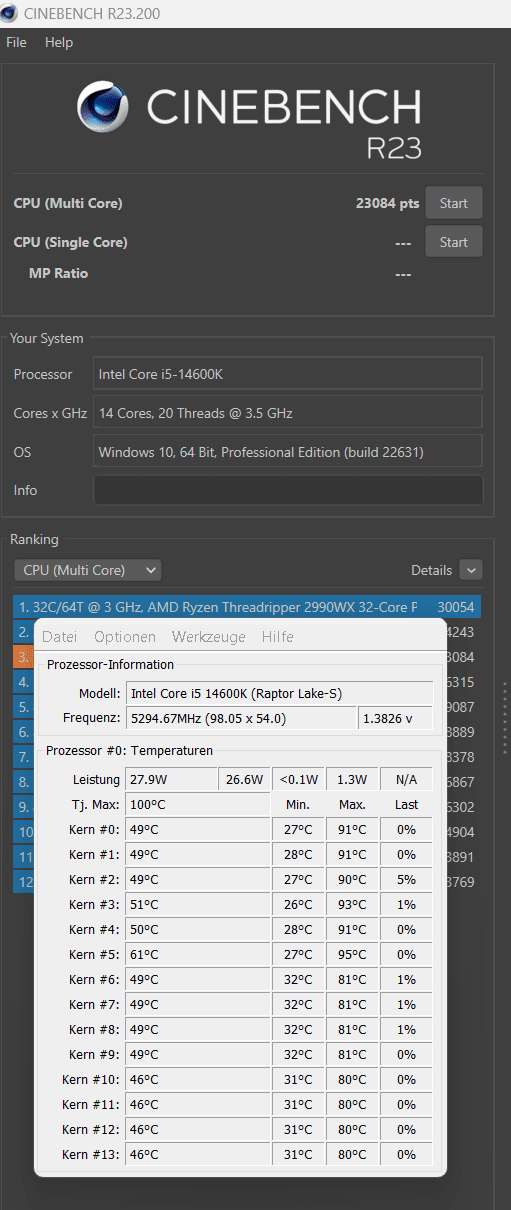Screen dimensions: 511x1210
Task: Click the Modell processor name field
Action: tap(279, 693)
